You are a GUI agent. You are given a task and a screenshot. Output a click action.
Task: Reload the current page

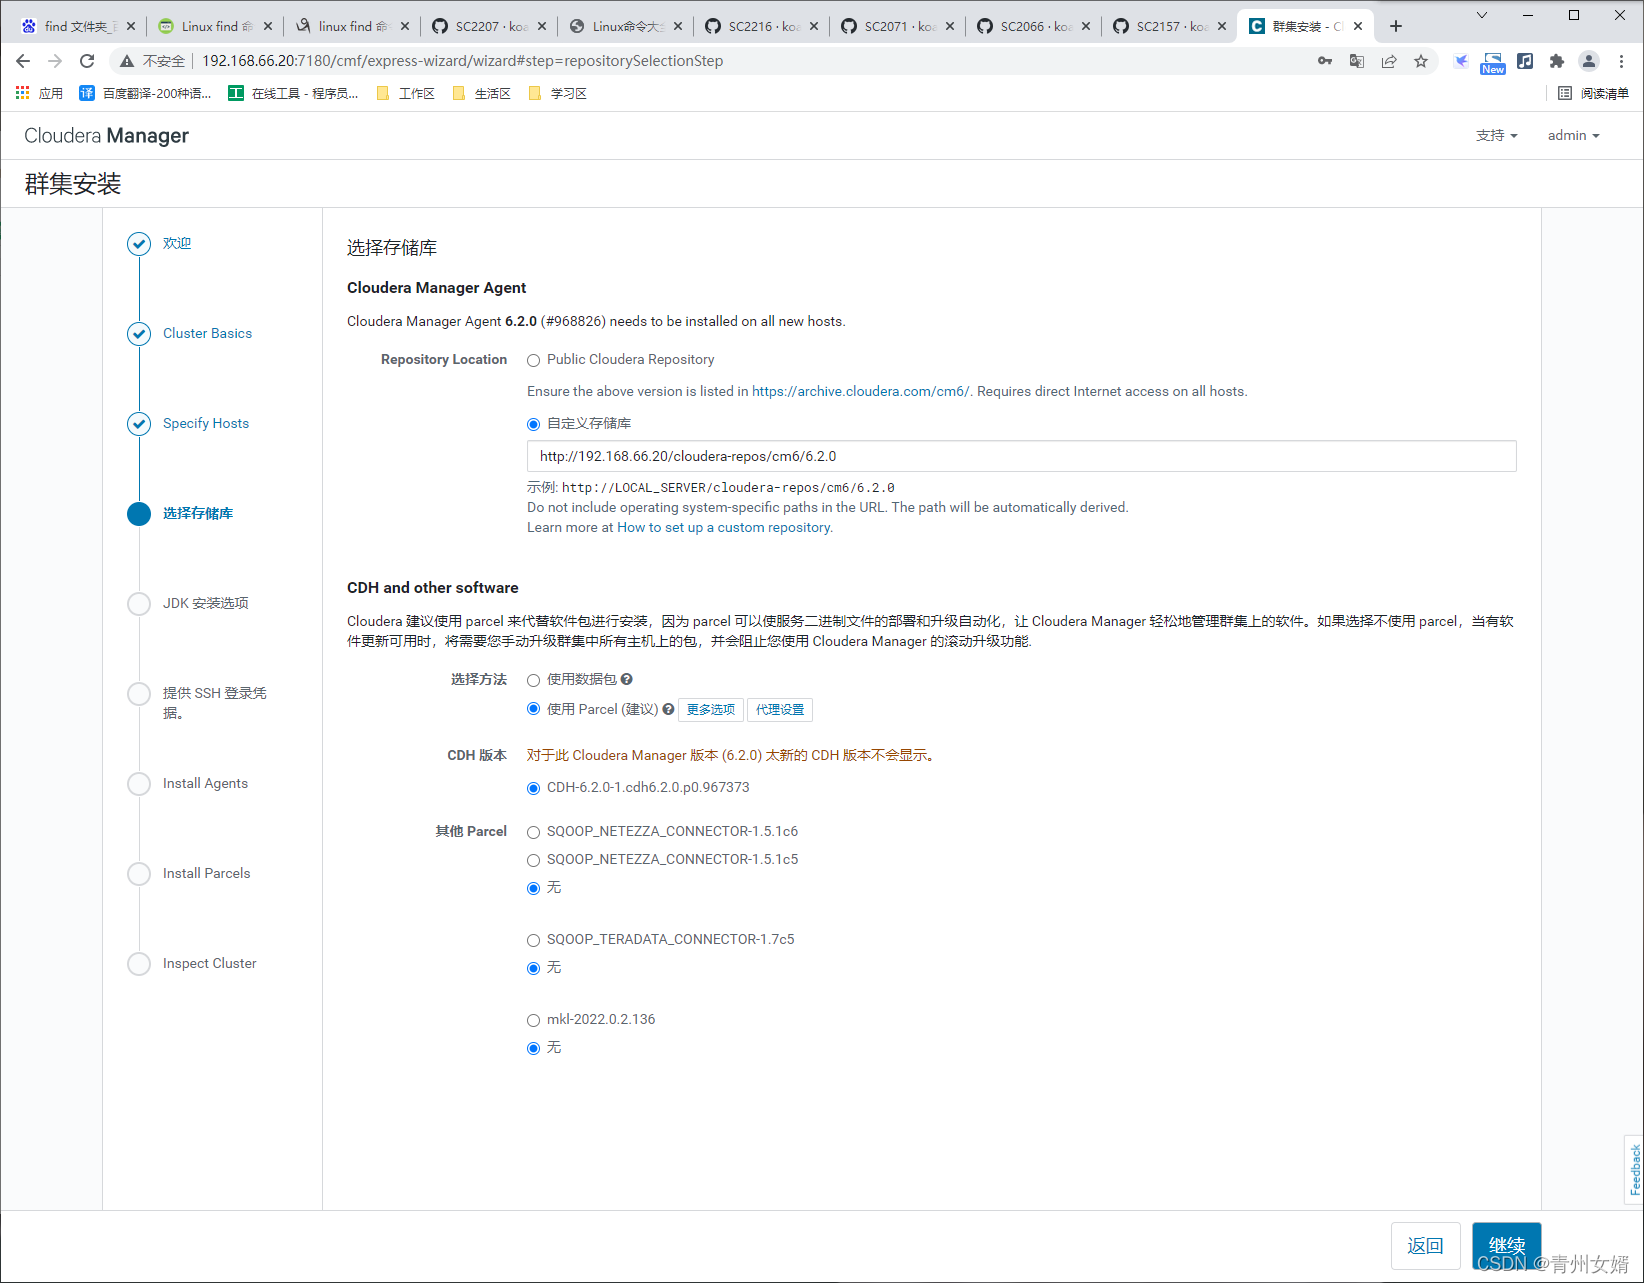pos(87,61)
